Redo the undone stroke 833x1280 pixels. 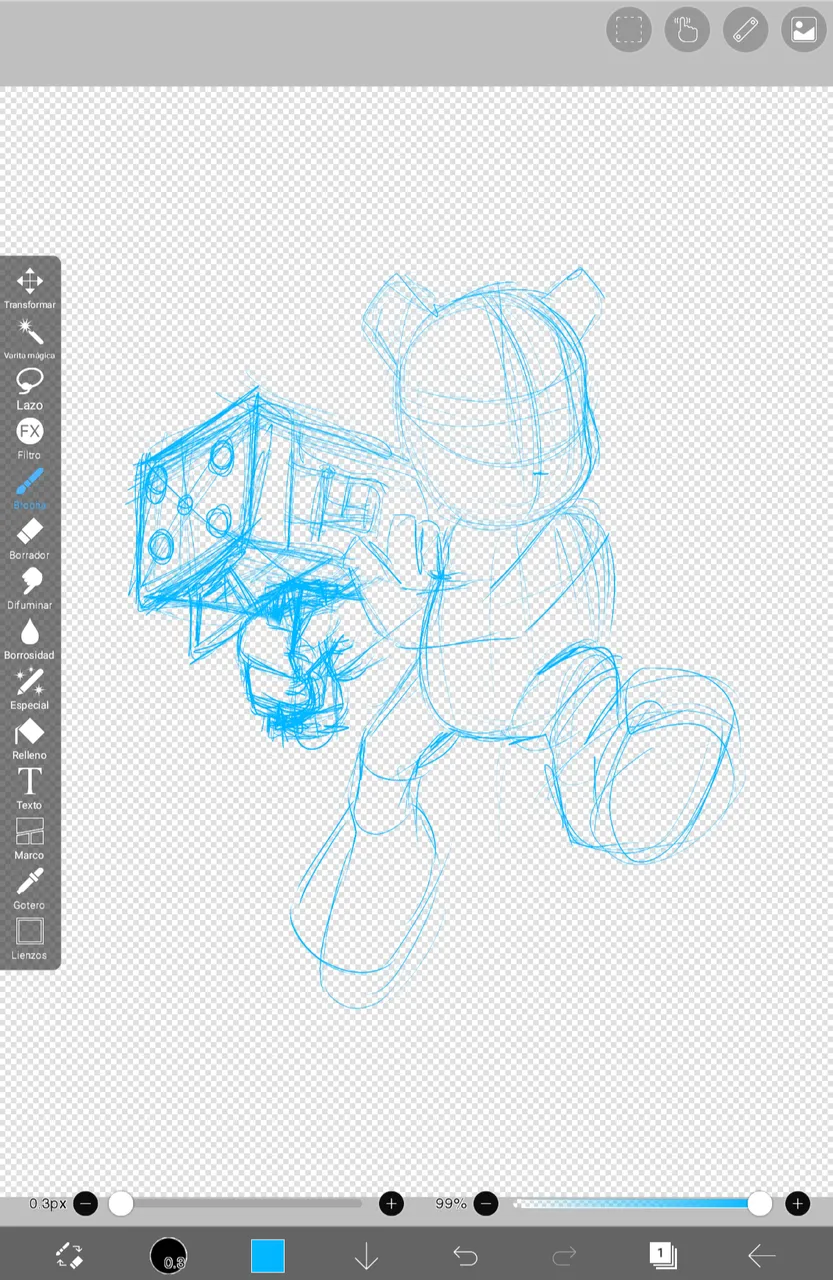(x=564, y=1255)
